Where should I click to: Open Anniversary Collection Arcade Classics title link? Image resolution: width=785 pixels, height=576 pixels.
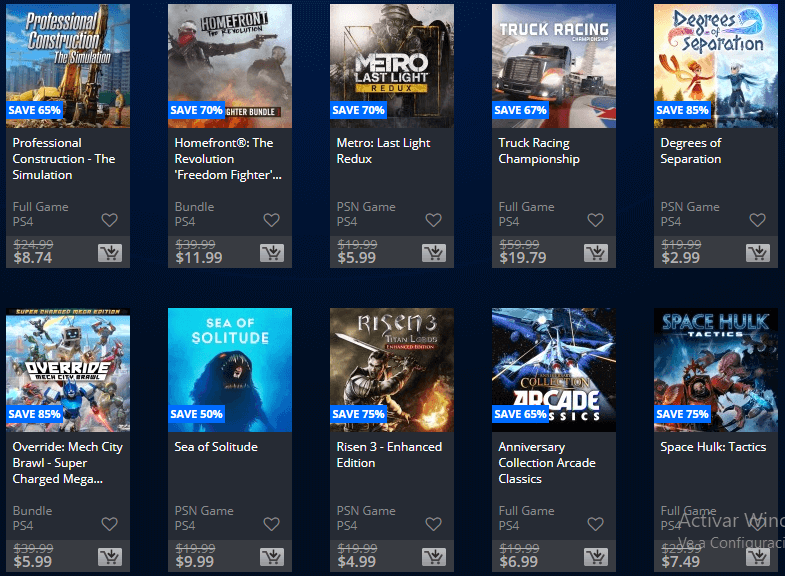tap(547, 463)
